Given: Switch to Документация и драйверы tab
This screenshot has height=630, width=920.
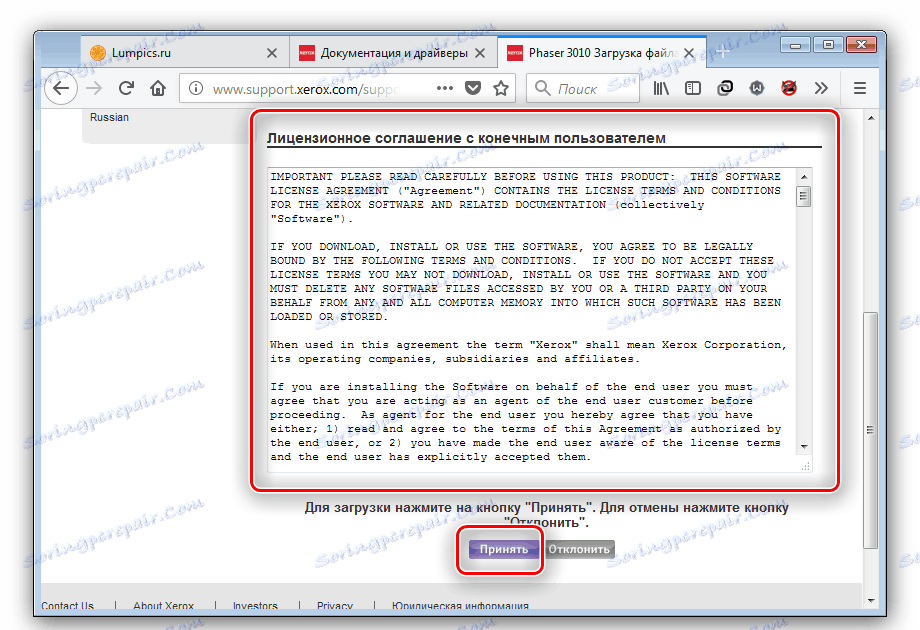Looking at the screenshot, I should click(x=393, y=53).
